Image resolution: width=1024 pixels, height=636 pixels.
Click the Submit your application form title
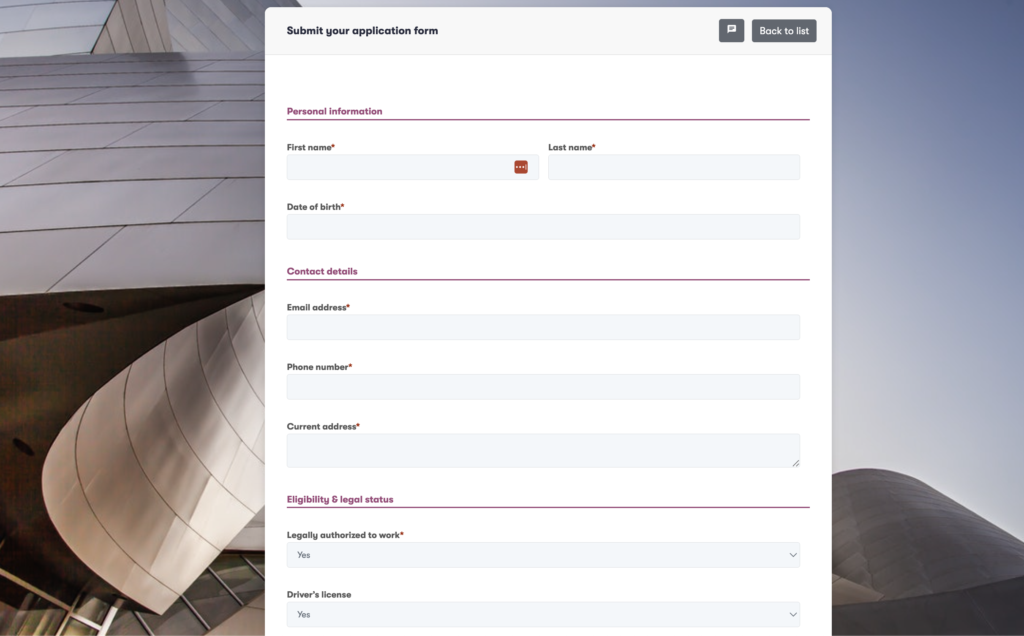(362, 30)
